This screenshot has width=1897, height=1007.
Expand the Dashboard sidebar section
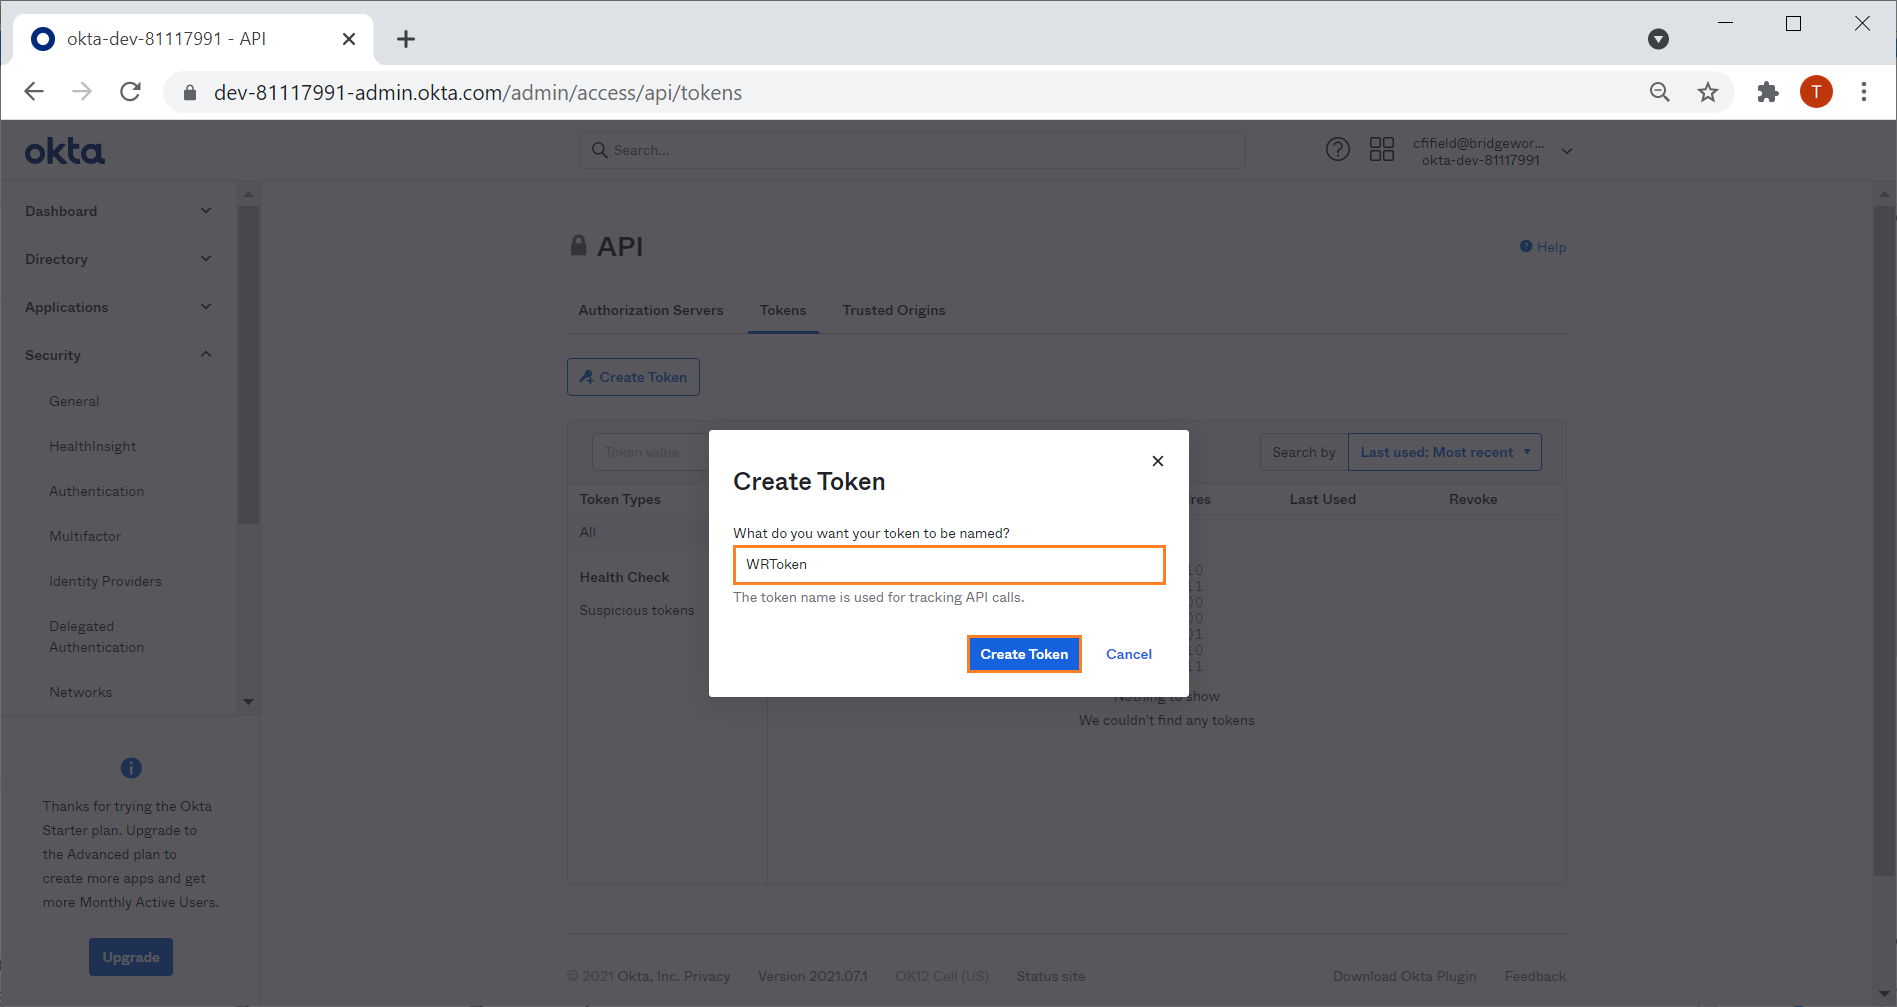coord(119,211)
